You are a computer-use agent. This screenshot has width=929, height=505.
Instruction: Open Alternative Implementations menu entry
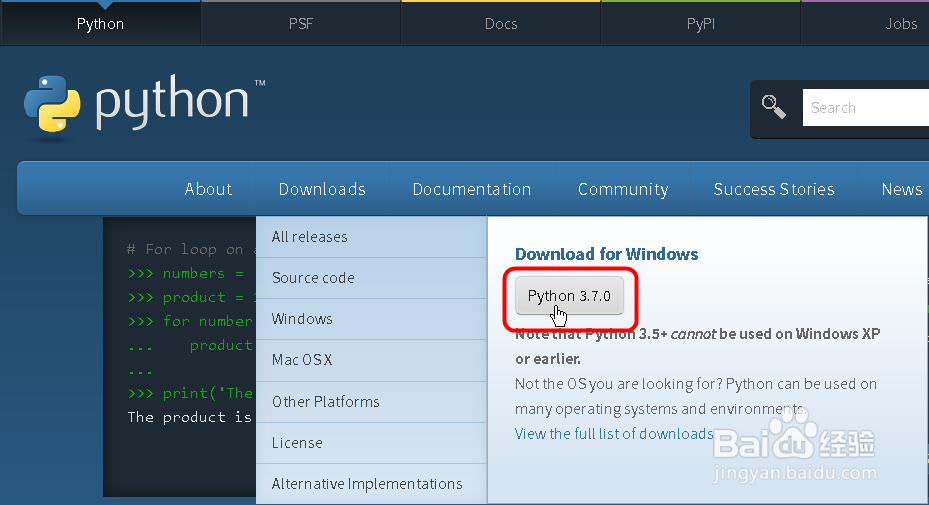tap(367, 484)
